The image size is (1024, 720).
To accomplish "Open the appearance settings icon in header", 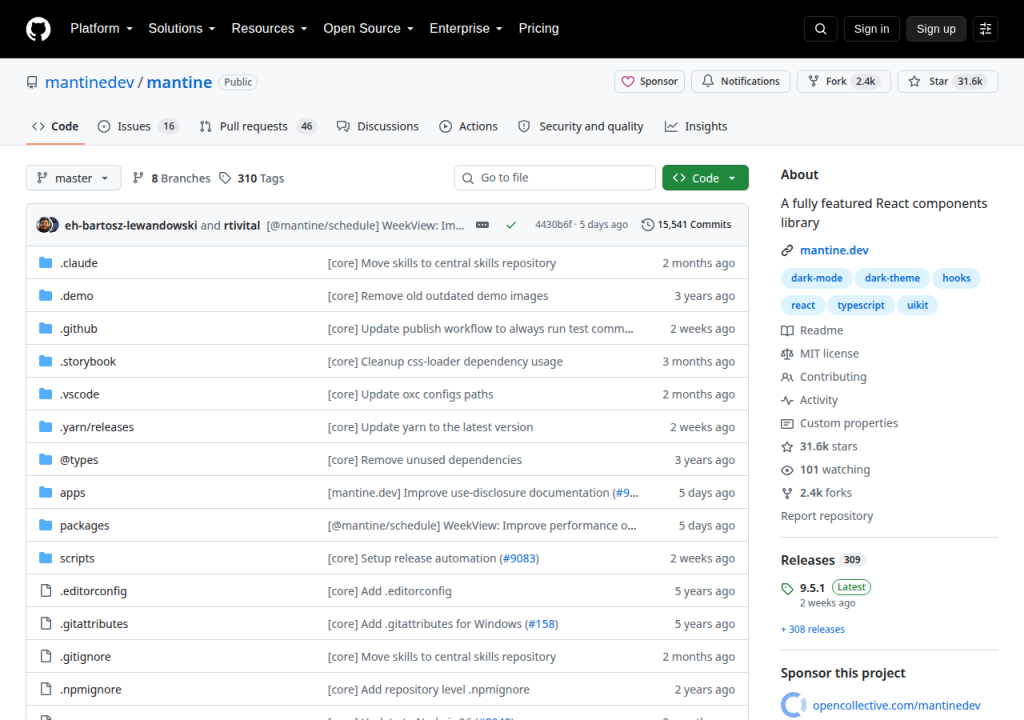I will click(x=985, y=29).
